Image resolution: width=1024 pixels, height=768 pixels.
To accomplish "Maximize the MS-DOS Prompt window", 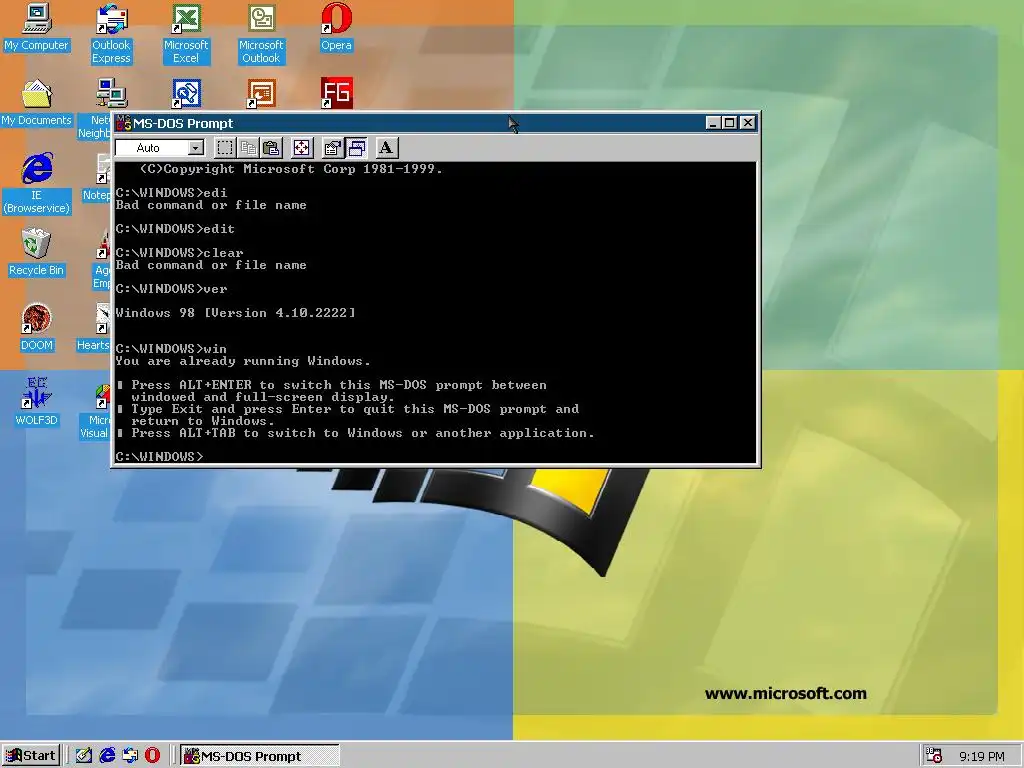I will pos(729,123).
